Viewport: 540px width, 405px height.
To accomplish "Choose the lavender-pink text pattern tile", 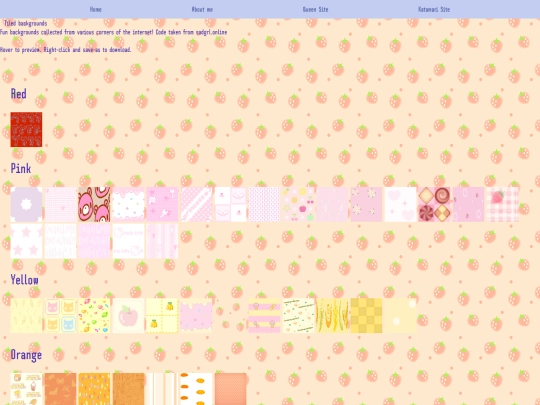I will click(x=94, y=241).
